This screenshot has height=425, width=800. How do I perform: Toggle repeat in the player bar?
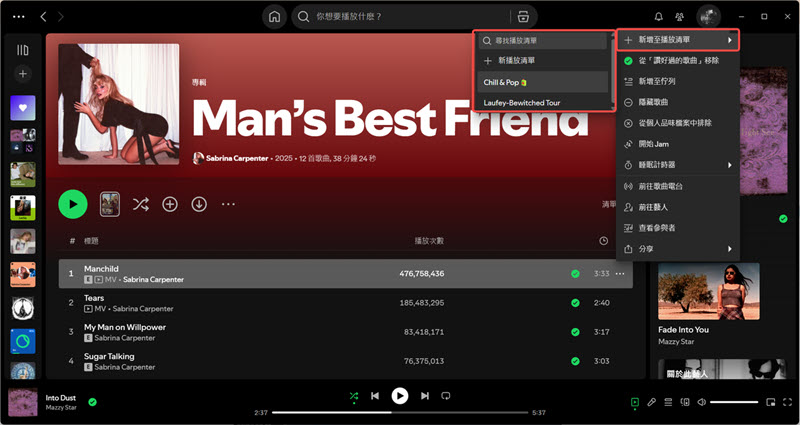[446, 395]
